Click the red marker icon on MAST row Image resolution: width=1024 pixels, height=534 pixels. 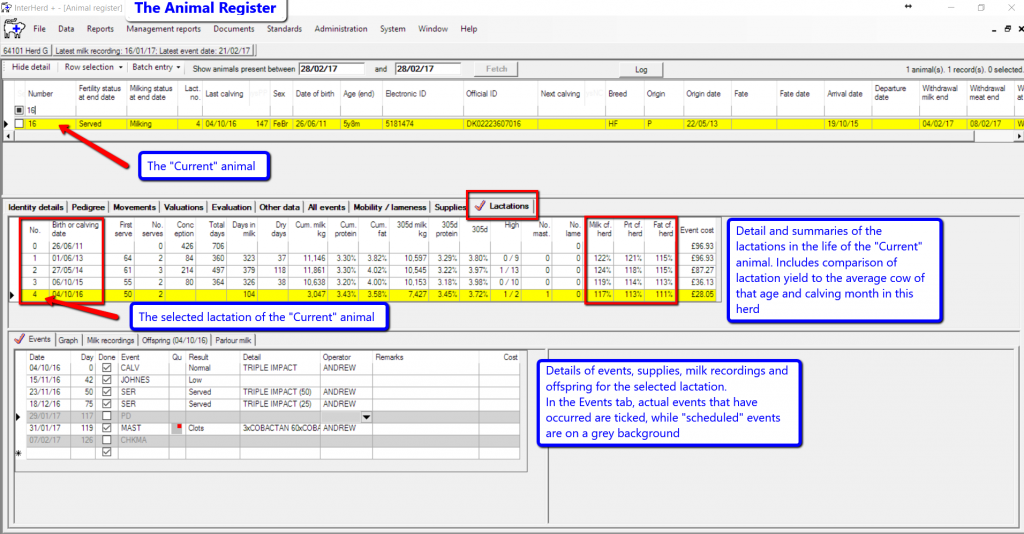click(x=177, y=428)
